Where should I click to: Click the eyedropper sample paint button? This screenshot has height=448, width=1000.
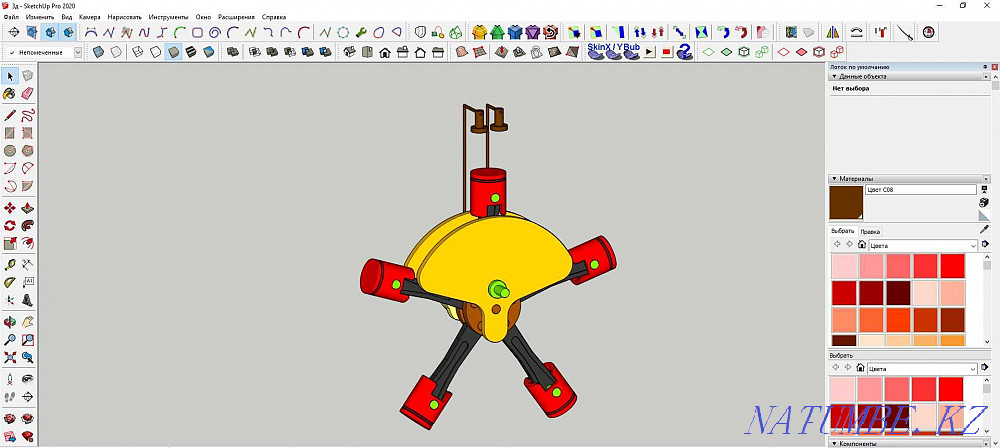(x=984, y=229)
